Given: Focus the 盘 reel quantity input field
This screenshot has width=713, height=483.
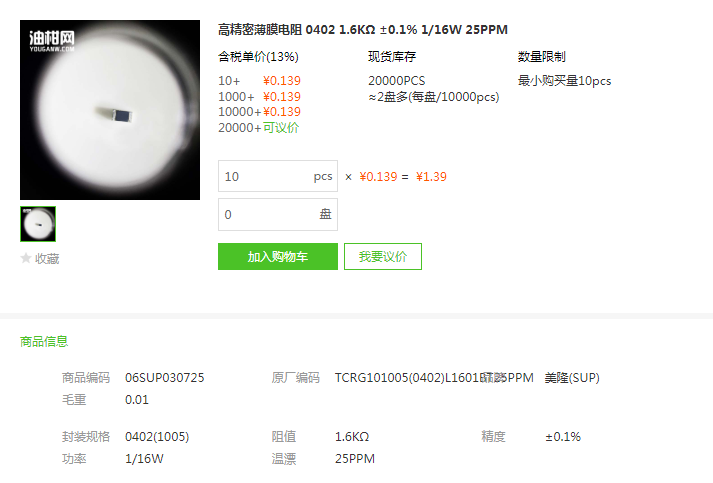Looking at the screenshot, I should click(278, 214).
